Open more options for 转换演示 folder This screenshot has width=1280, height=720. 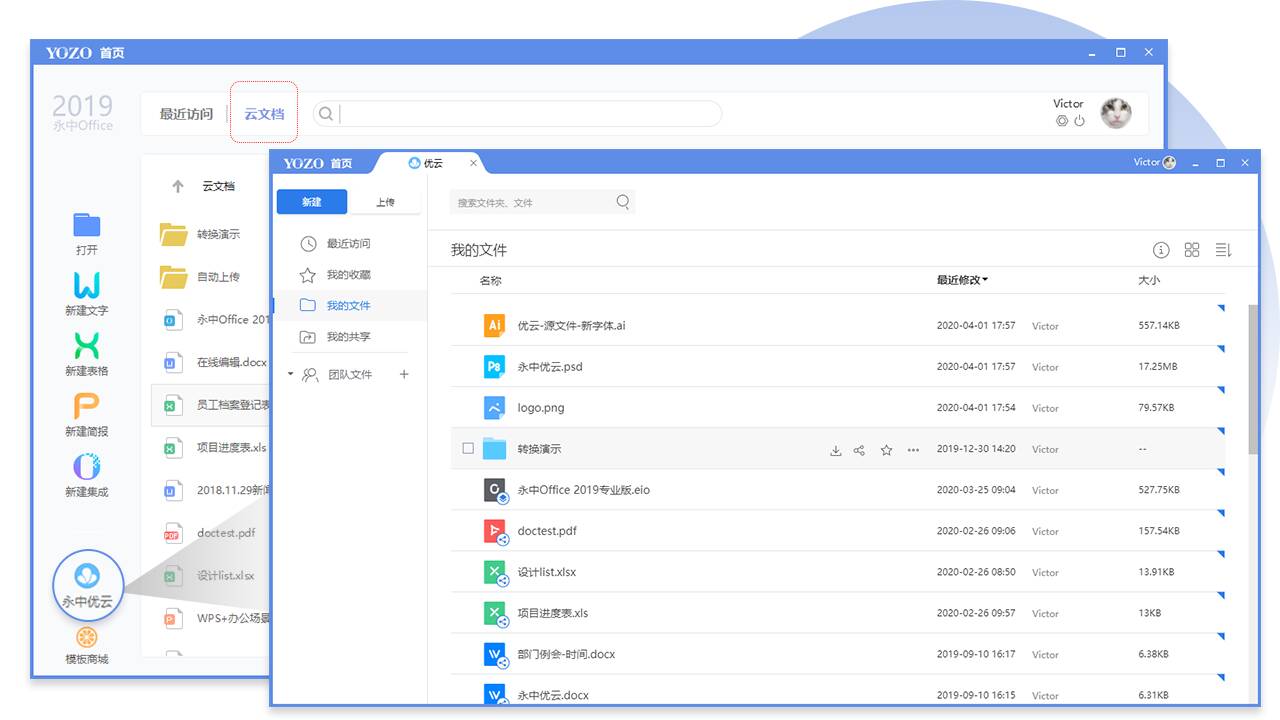click(913, 450)
